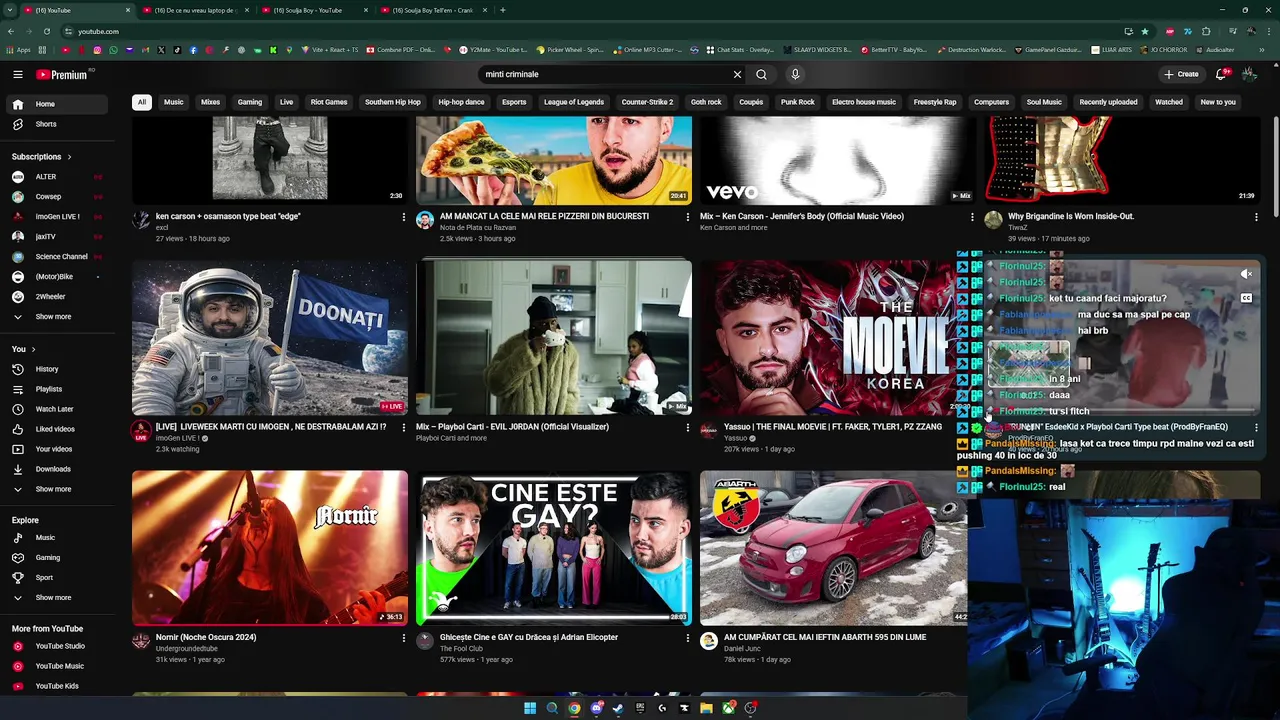Open Watch Later list
Image resolution: width=1280 pixels, height=720 pixels.
click(58, 409)
